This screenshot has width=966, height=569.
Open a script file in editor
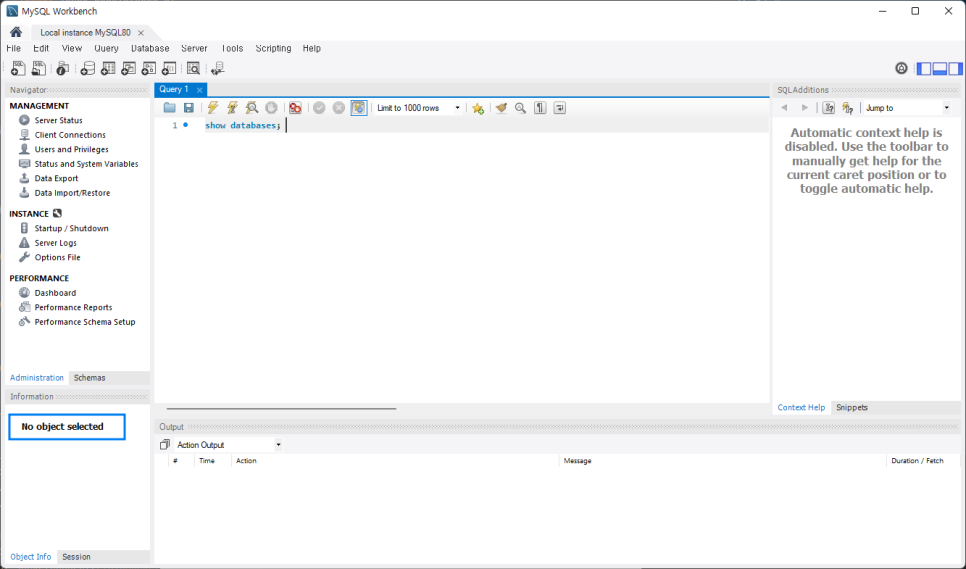[169, 108]
